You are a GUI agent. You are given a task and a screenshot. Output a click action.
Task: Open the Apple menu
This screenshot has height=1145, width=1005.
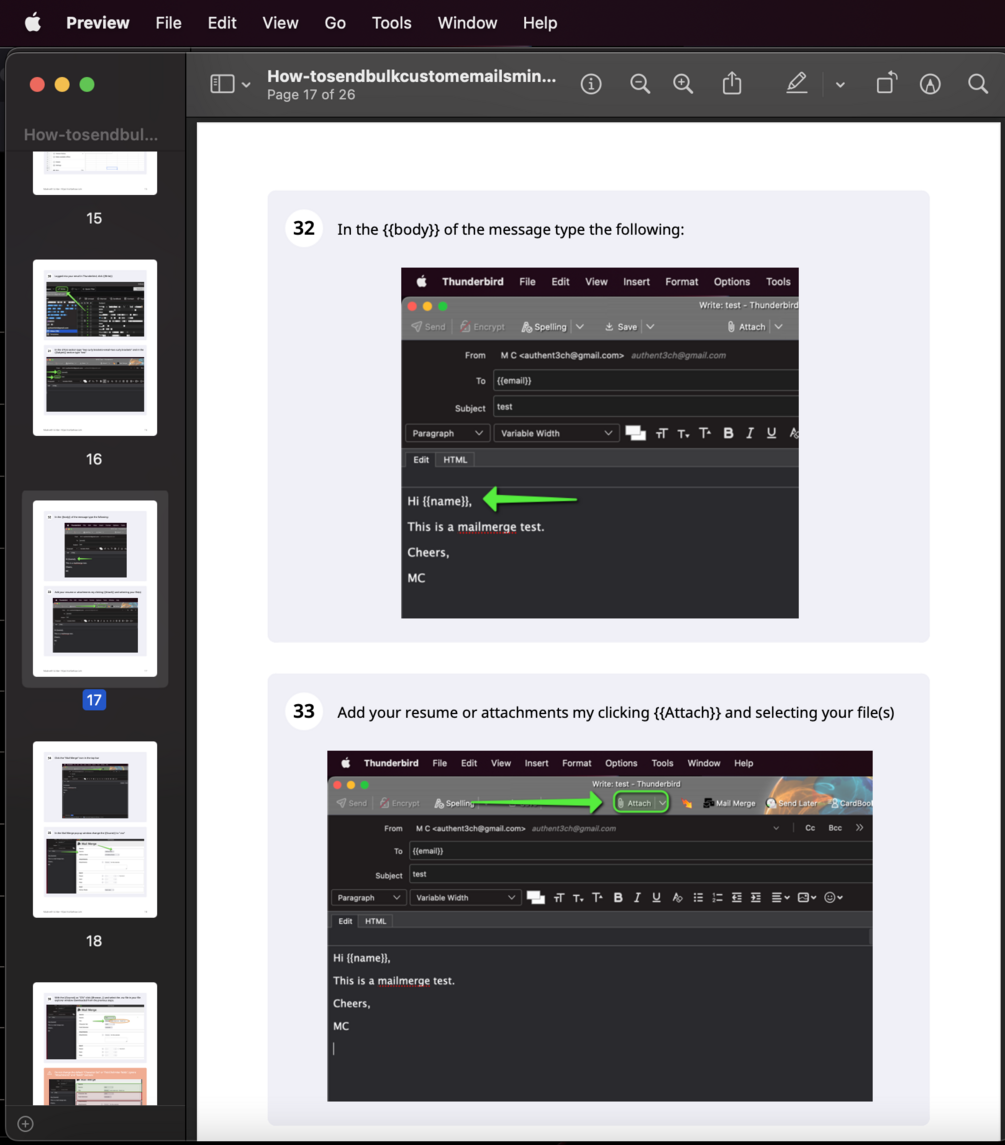(33, 23)
